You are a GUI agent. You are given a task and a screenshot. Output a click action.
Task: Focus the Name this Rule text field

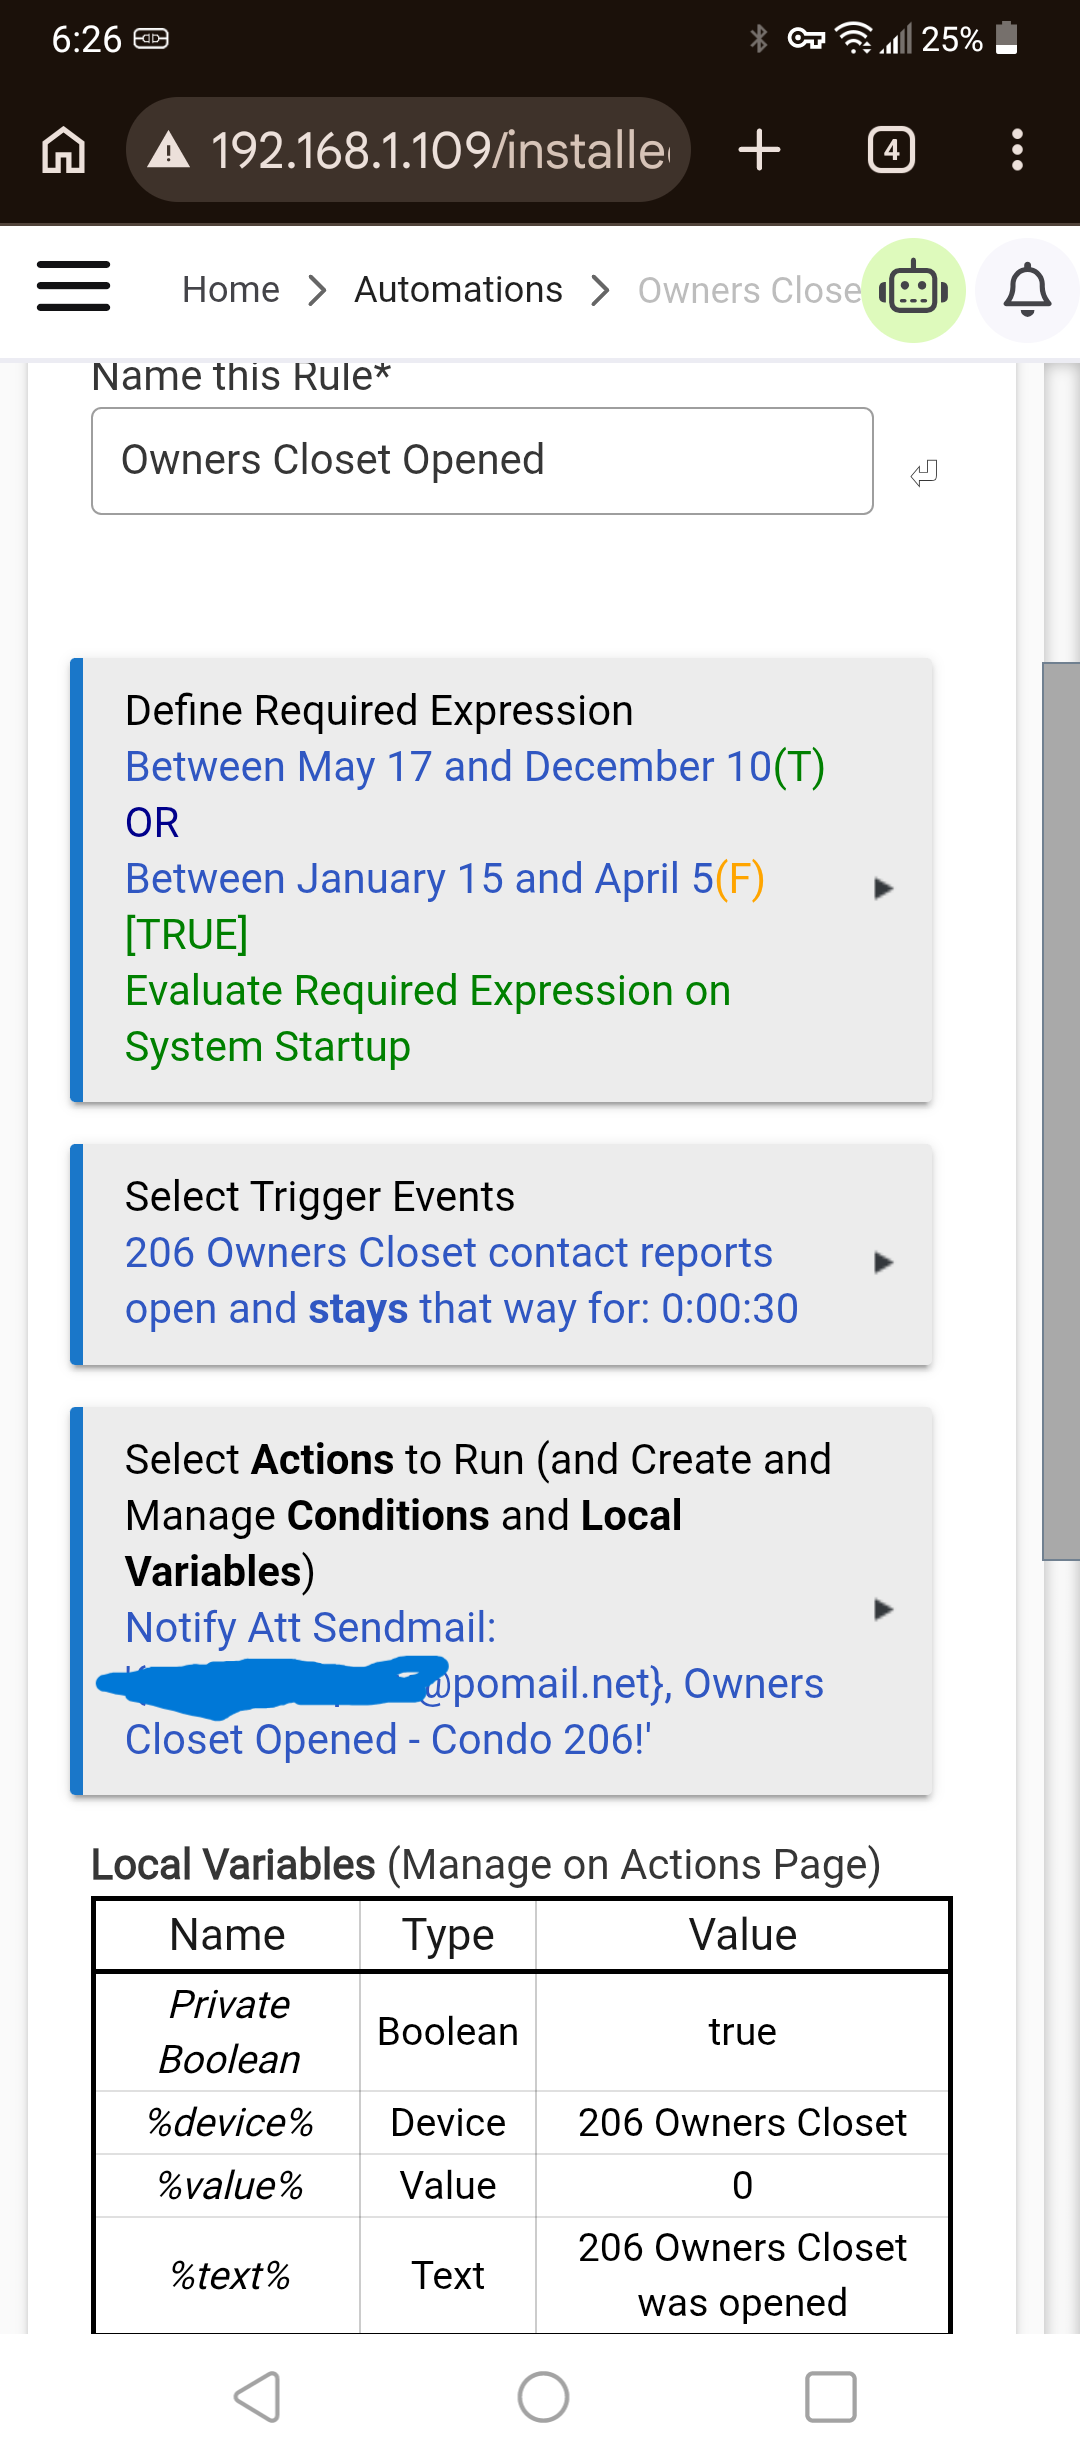point(482,461)
